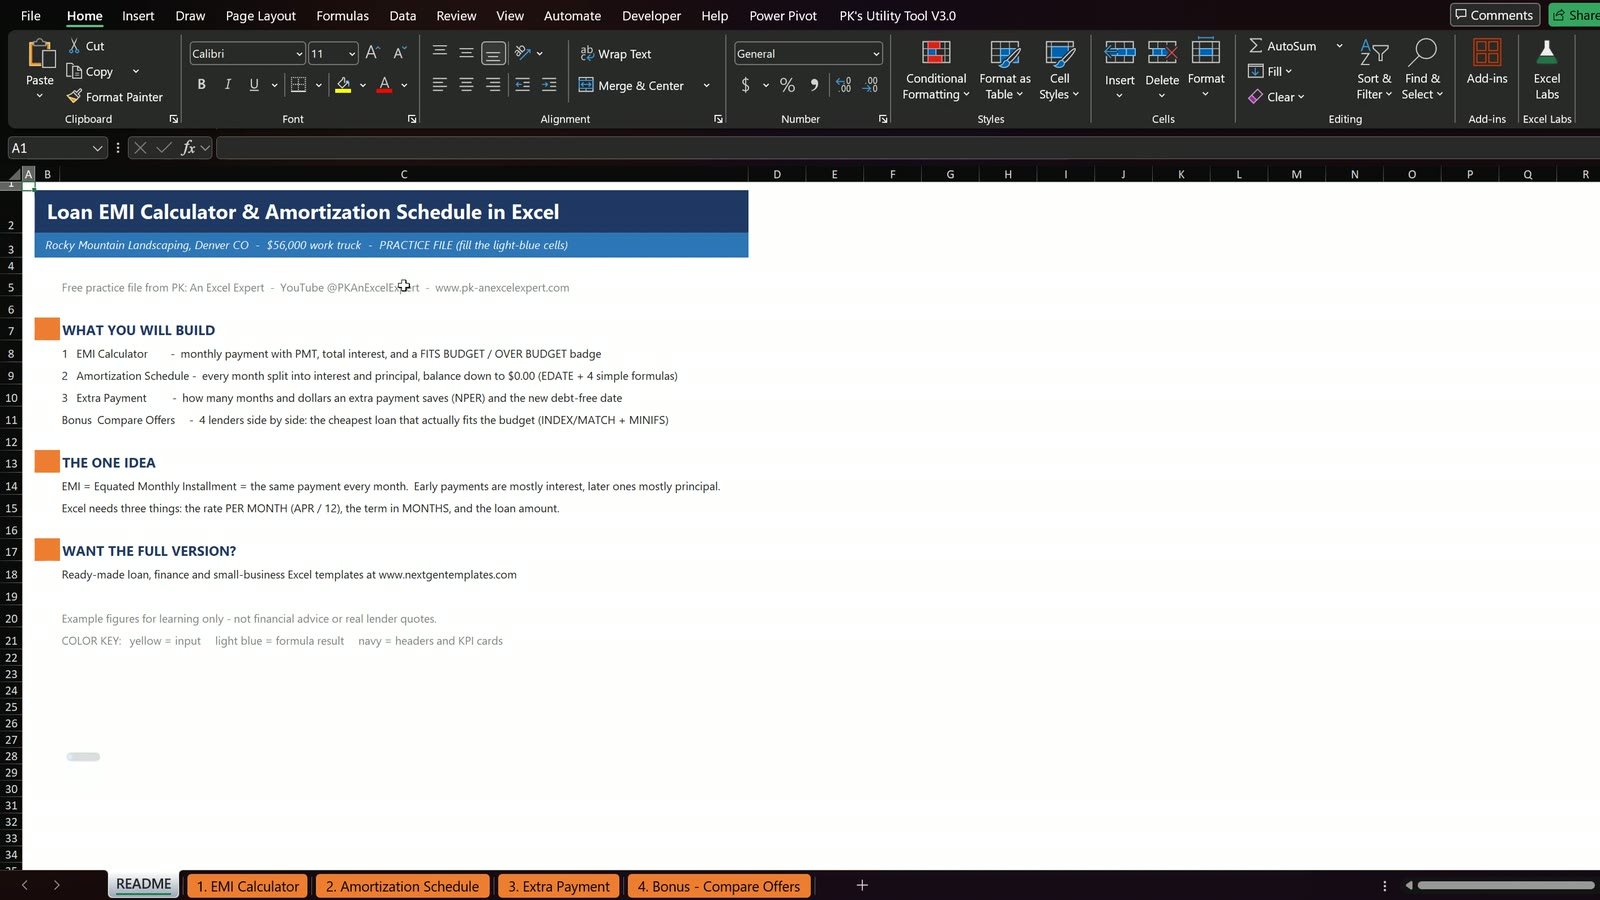This screenshot has height=900, width=1600.
Task: Apply a border using the Borders icon
Action: (298, 85)
